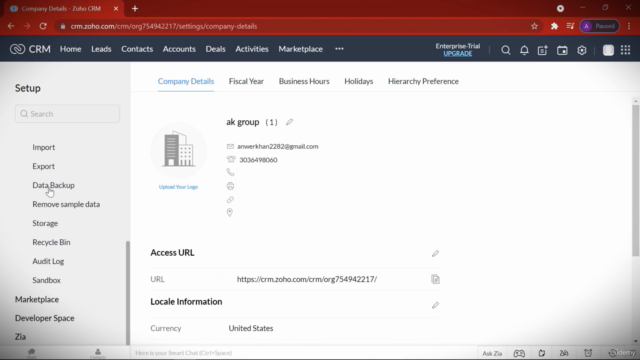Open Import in Setup sidebar
640x360 pixels.
click(44, 147)
